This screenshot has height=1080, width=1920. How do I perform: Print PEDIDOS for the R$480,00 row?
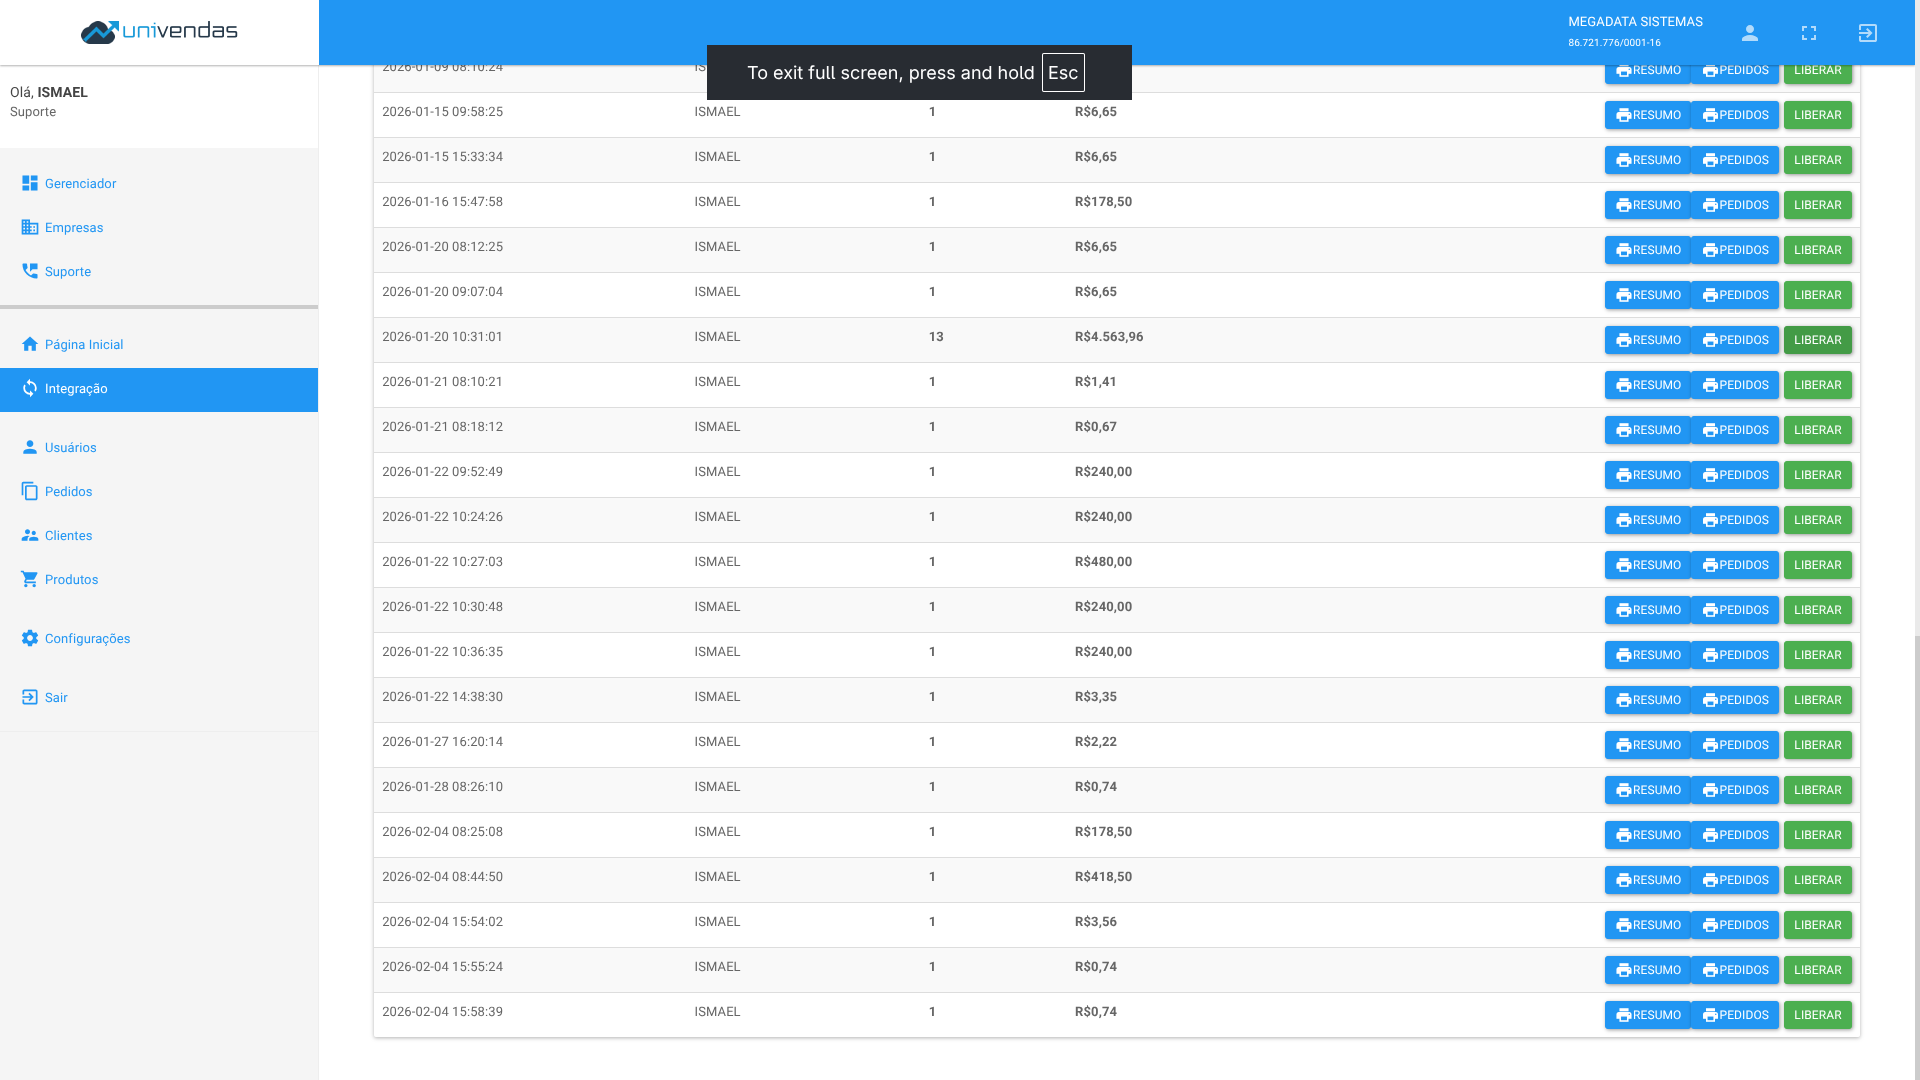1734,565
